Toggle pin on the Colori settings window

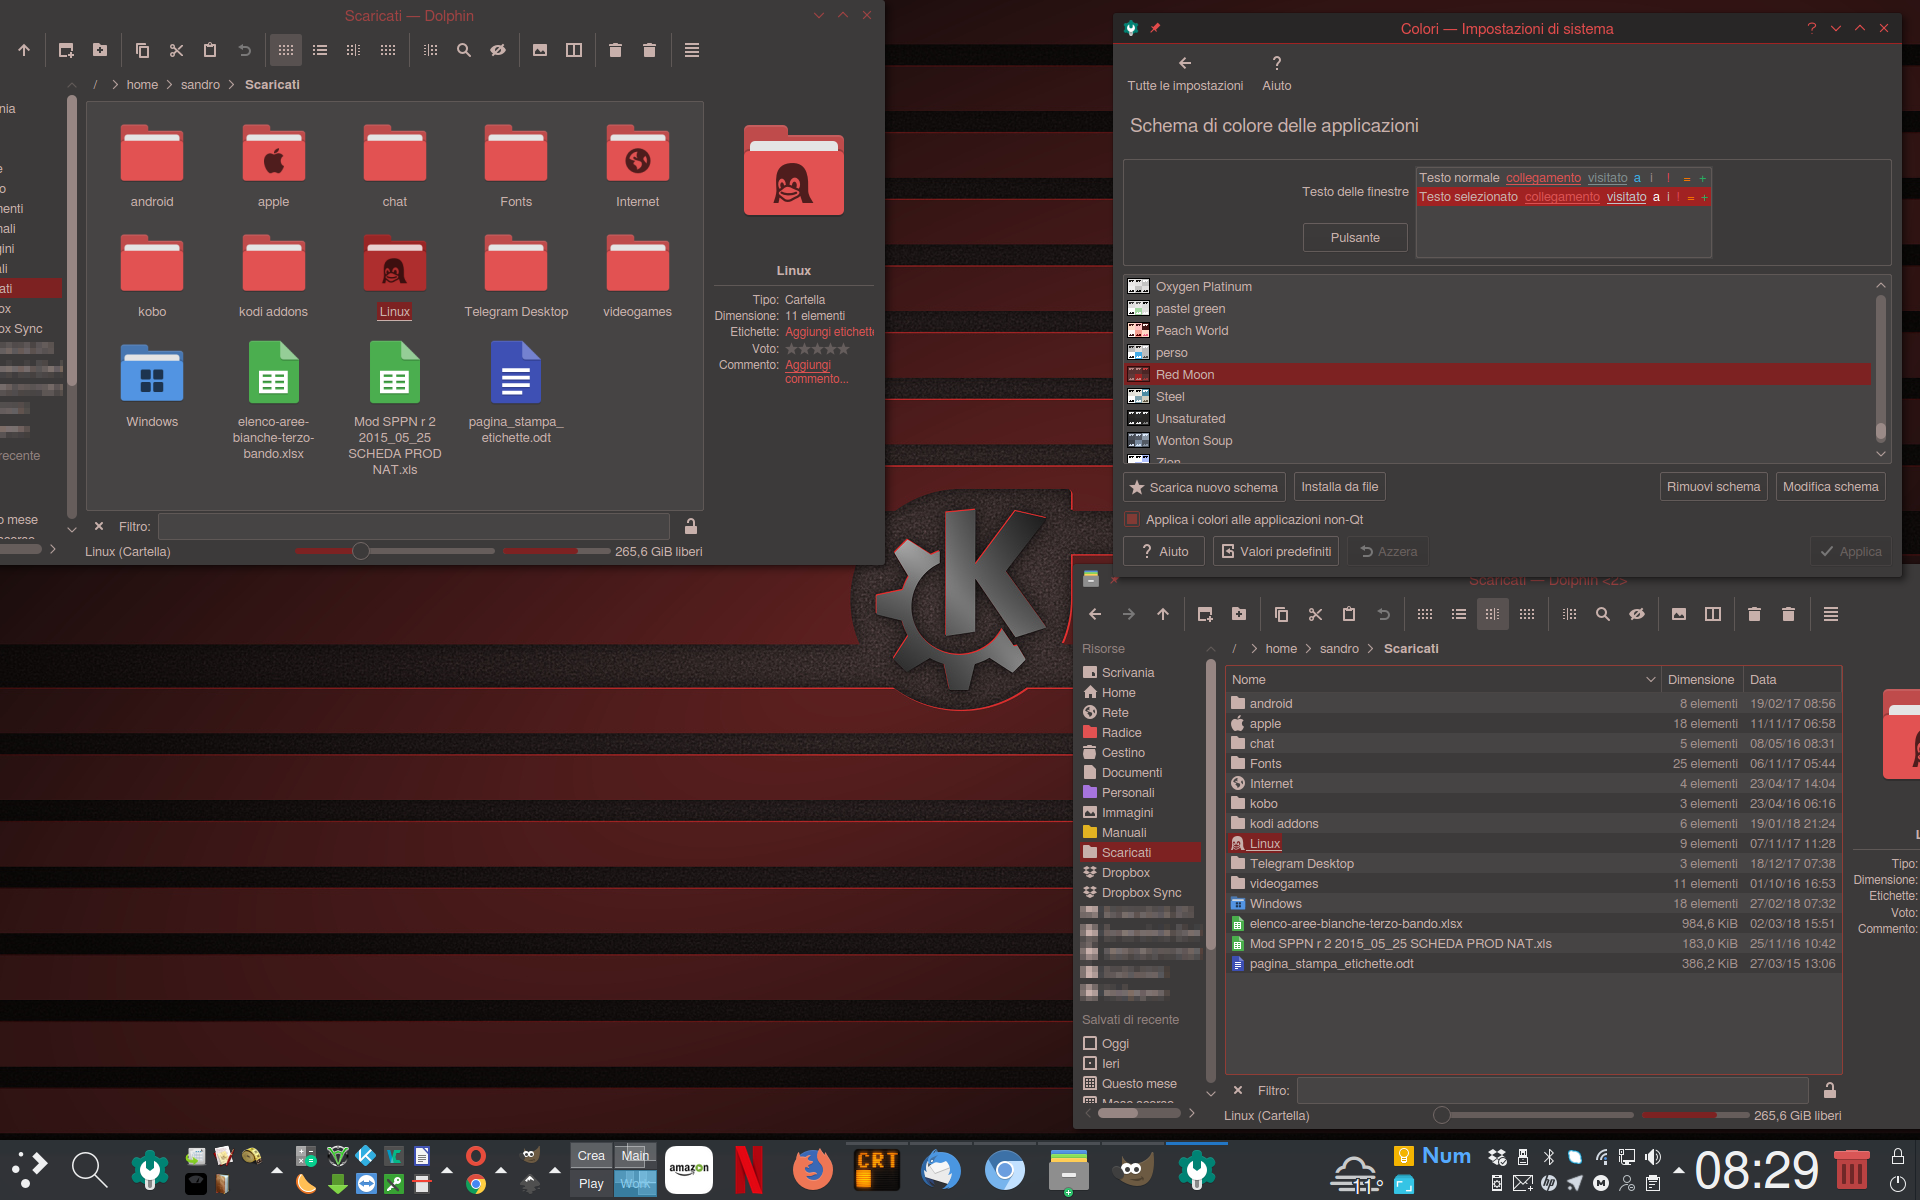tap(1155, 28)
